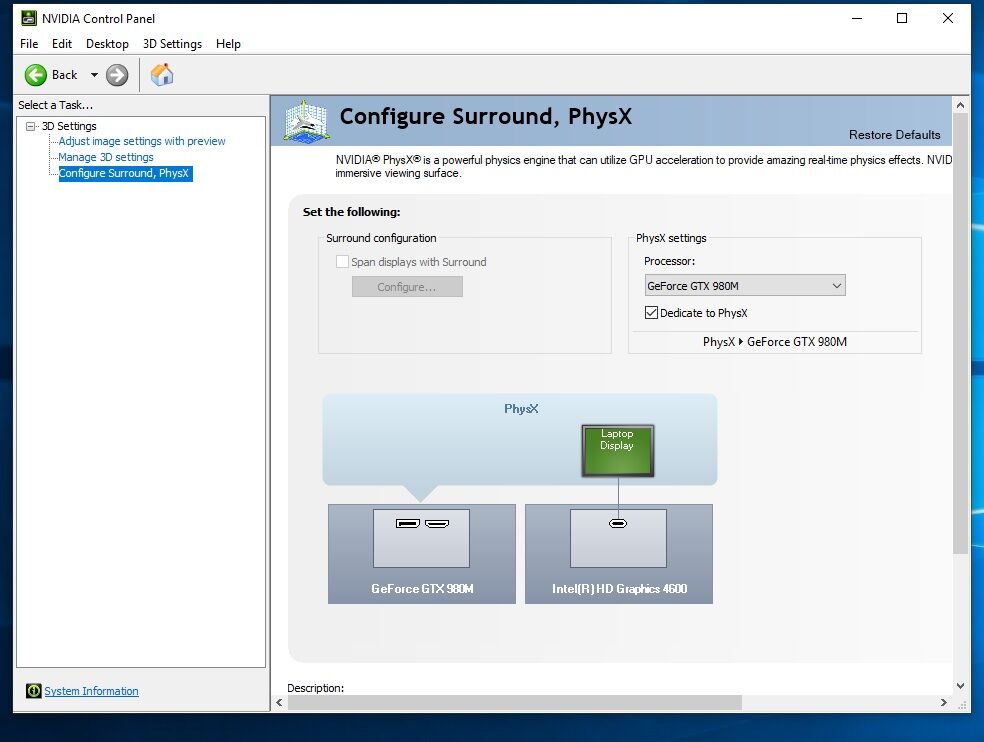Viewport: 984px width, 742px height.
Task: Open the Edit menu
Action: [x=62, y=44]
